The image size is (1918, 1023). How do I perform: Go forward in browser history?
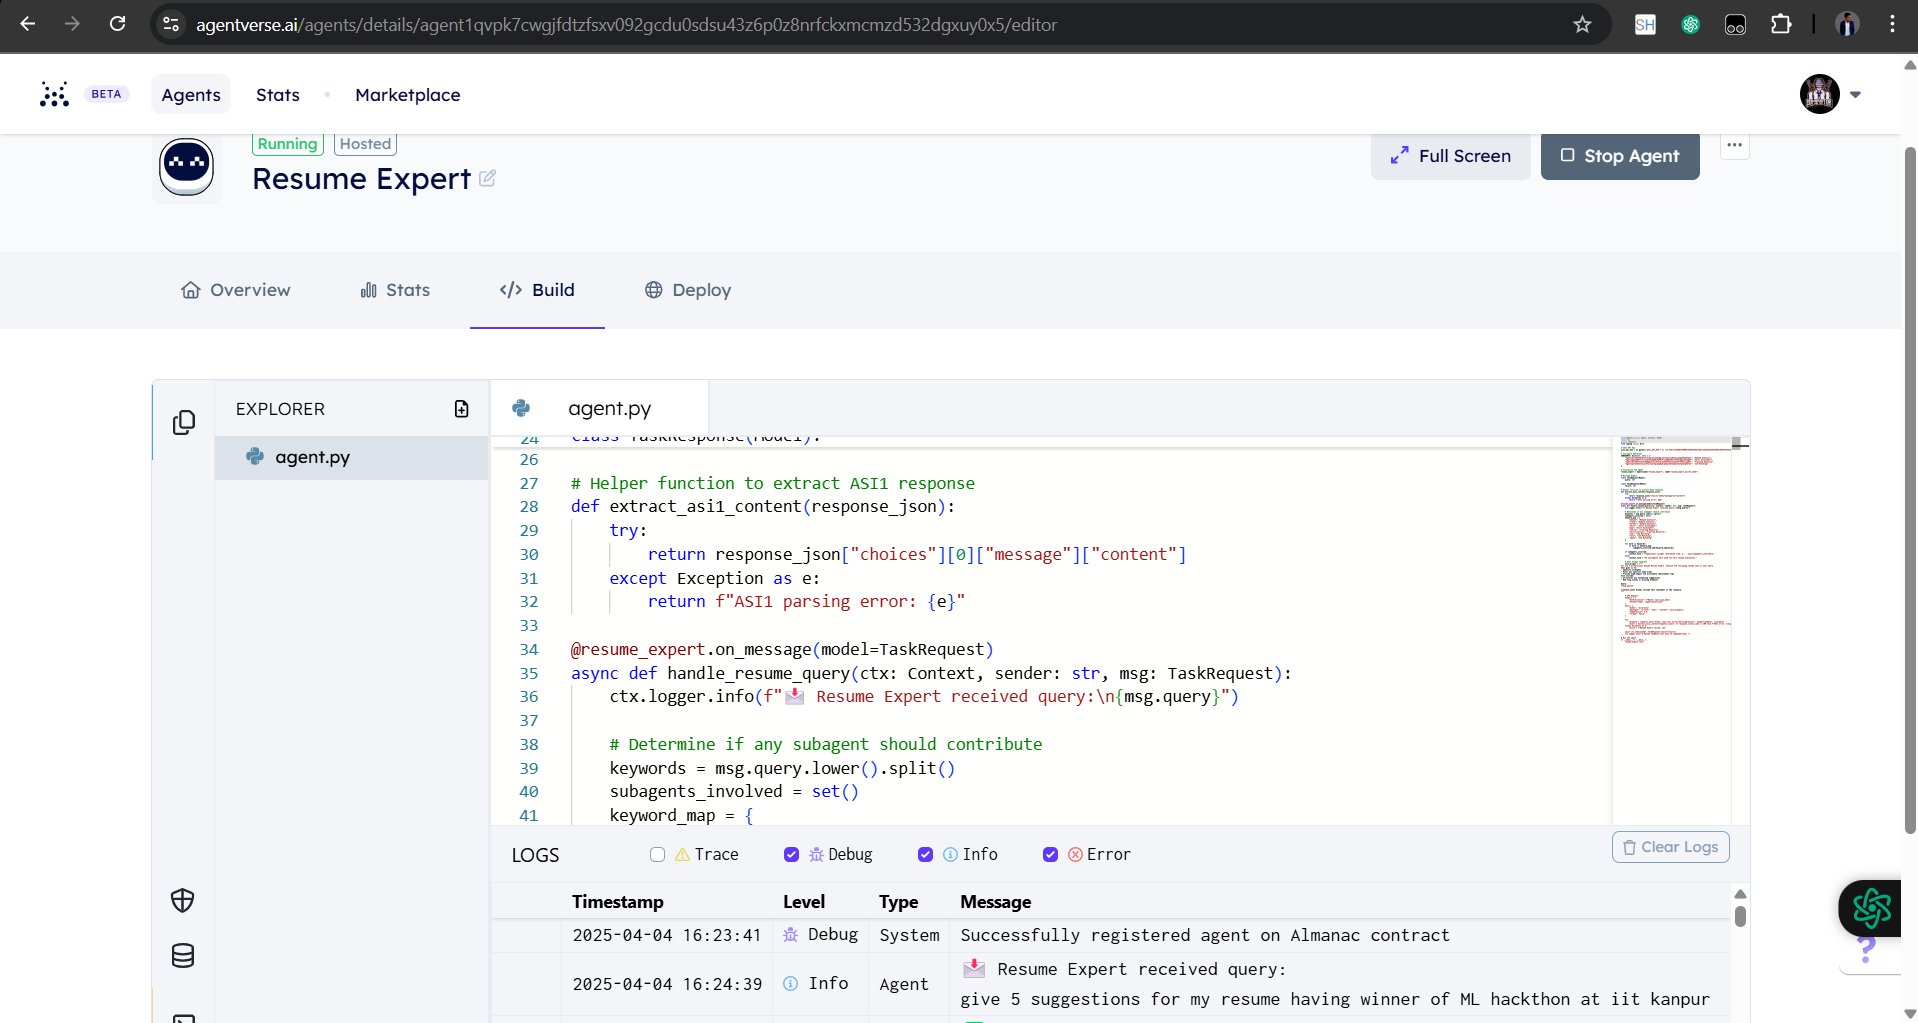pyautogui.click(x=72, y=24)
